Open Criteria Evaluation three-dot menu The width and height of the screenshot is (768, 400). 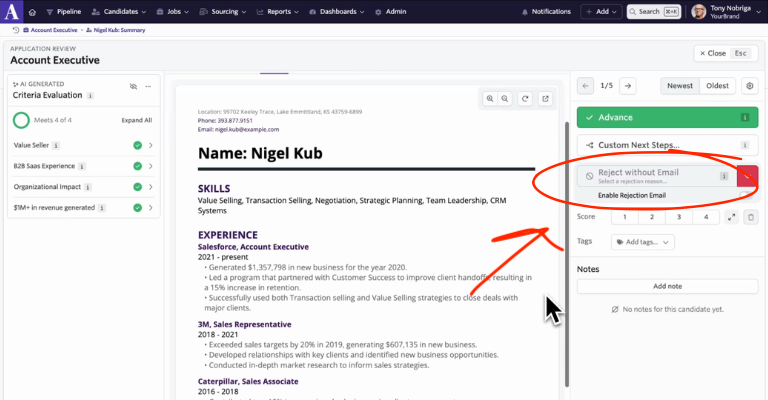pyautogui.click(x=148, y=87)
